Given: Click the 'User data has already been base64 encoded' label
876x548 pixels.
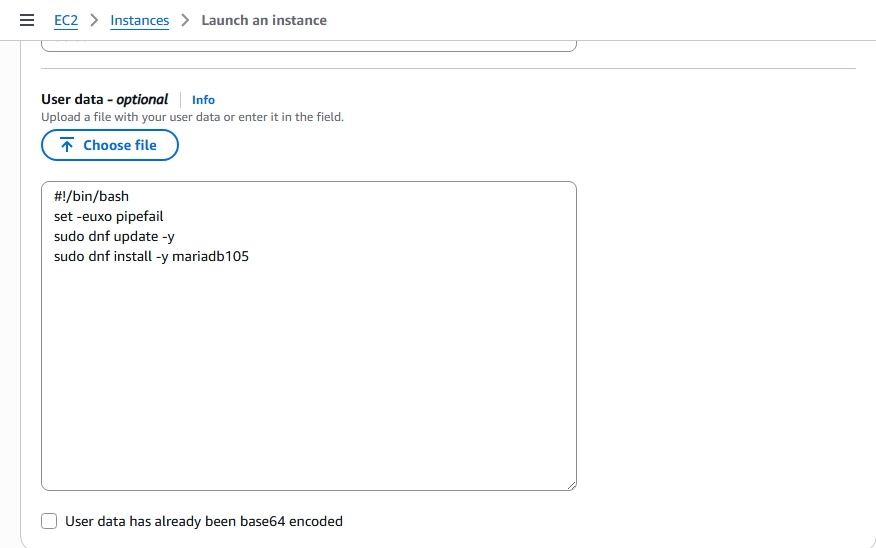Looking at the screenshot, I should pyautogui.click(x=204, y=521).
